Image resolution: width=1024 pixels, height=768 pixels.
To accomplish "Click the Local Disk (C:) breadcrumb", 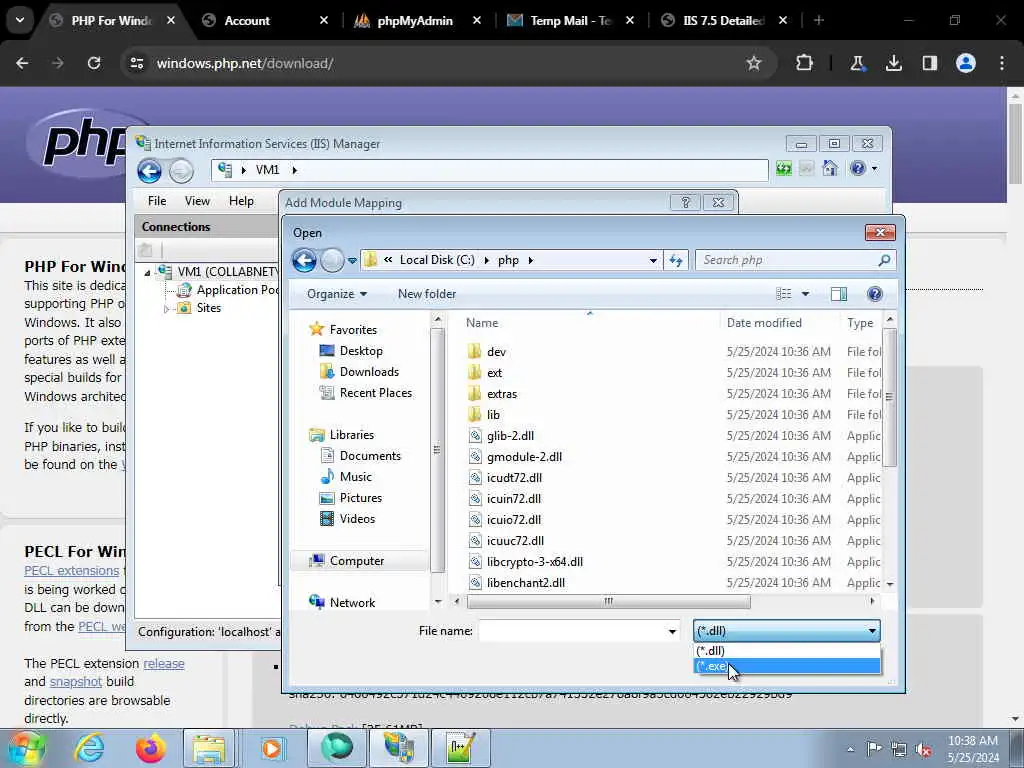I will 437,260.
